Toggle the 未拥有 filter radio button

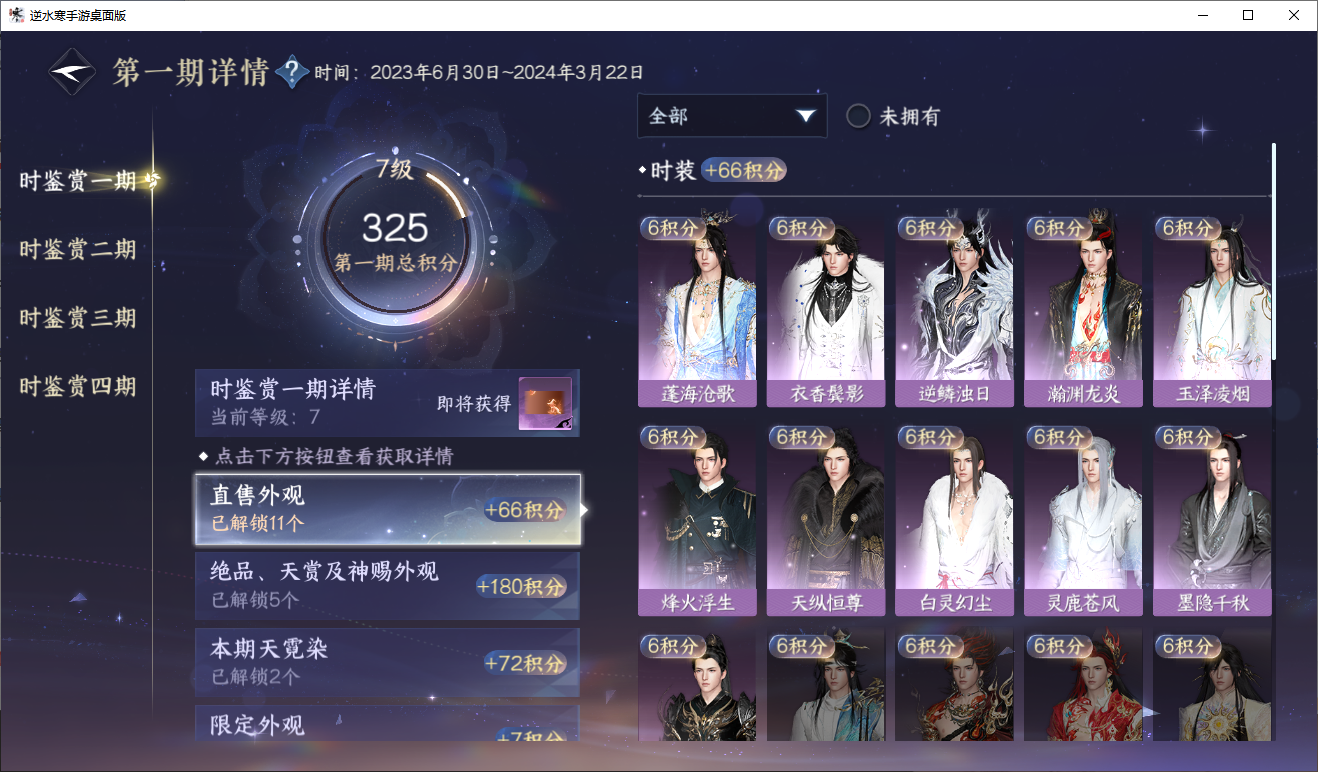[858, 116]
